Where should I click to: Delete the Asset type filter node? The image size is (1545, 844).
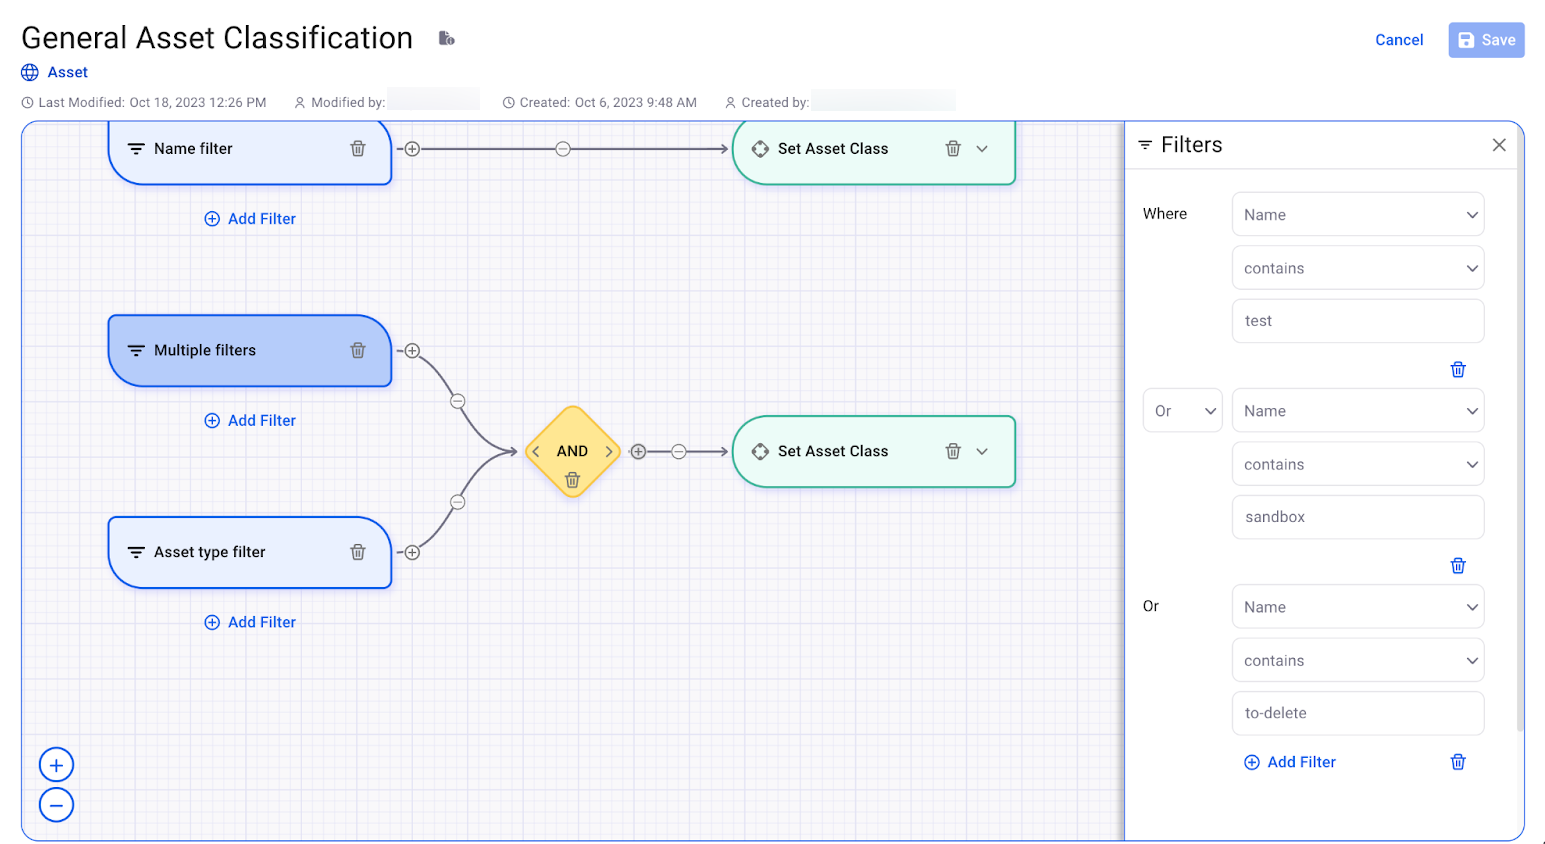358,551
